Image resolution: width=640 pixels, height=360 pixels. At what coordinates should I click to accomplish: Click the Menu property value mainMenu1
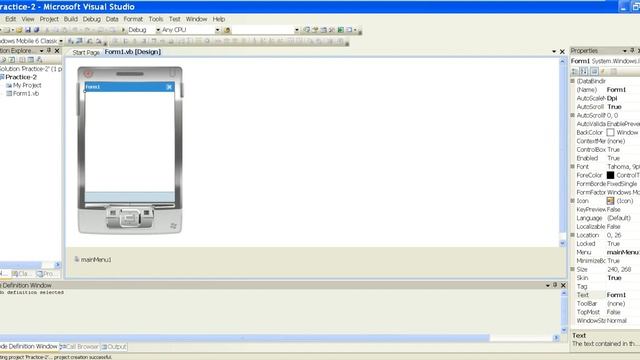(623, 252)
